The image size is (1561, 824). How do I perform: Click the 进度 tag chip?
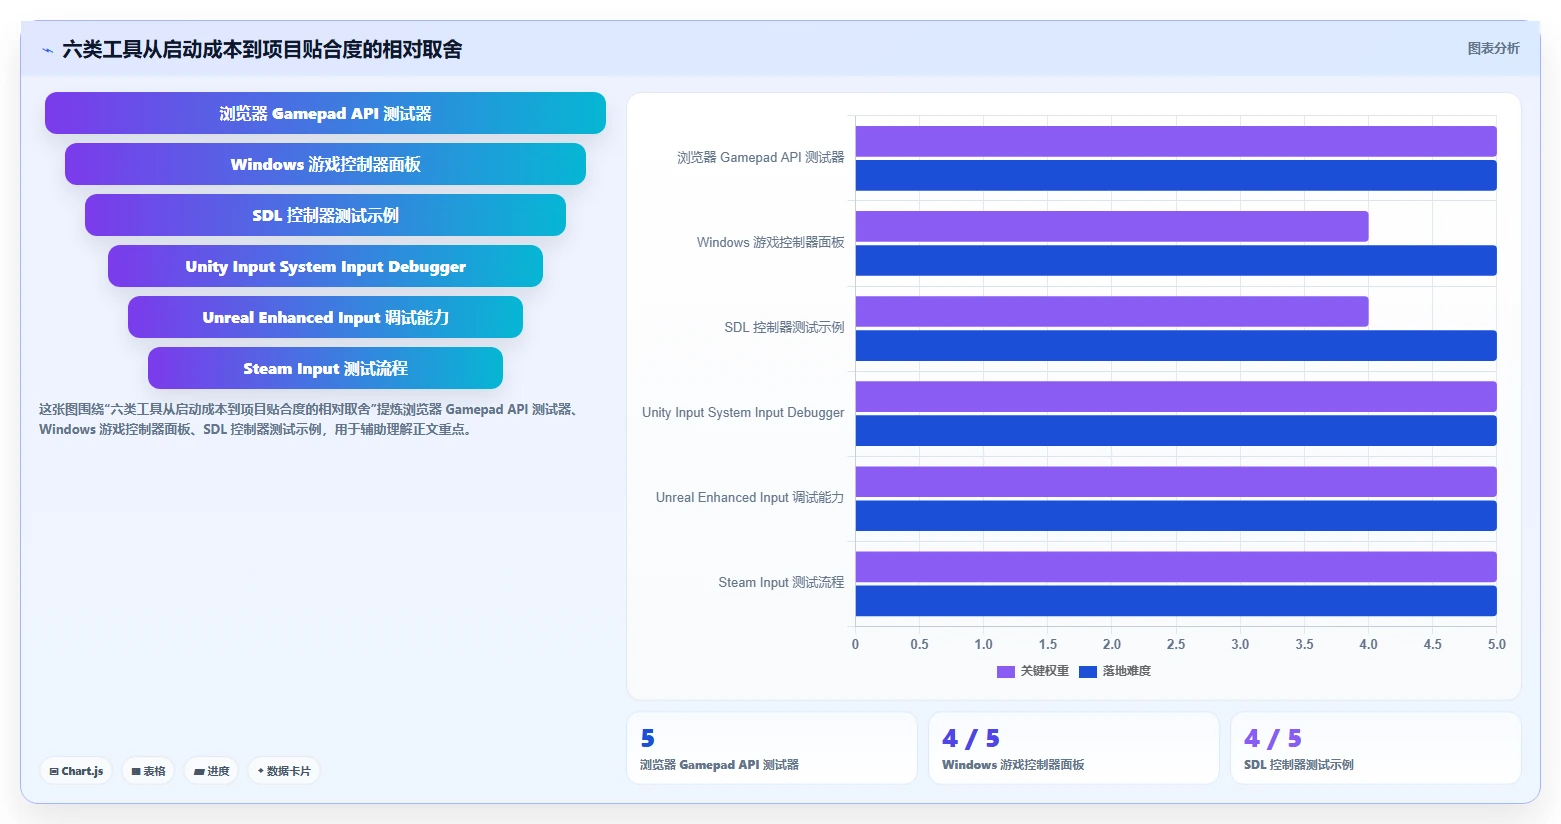[x=211, y=771]
